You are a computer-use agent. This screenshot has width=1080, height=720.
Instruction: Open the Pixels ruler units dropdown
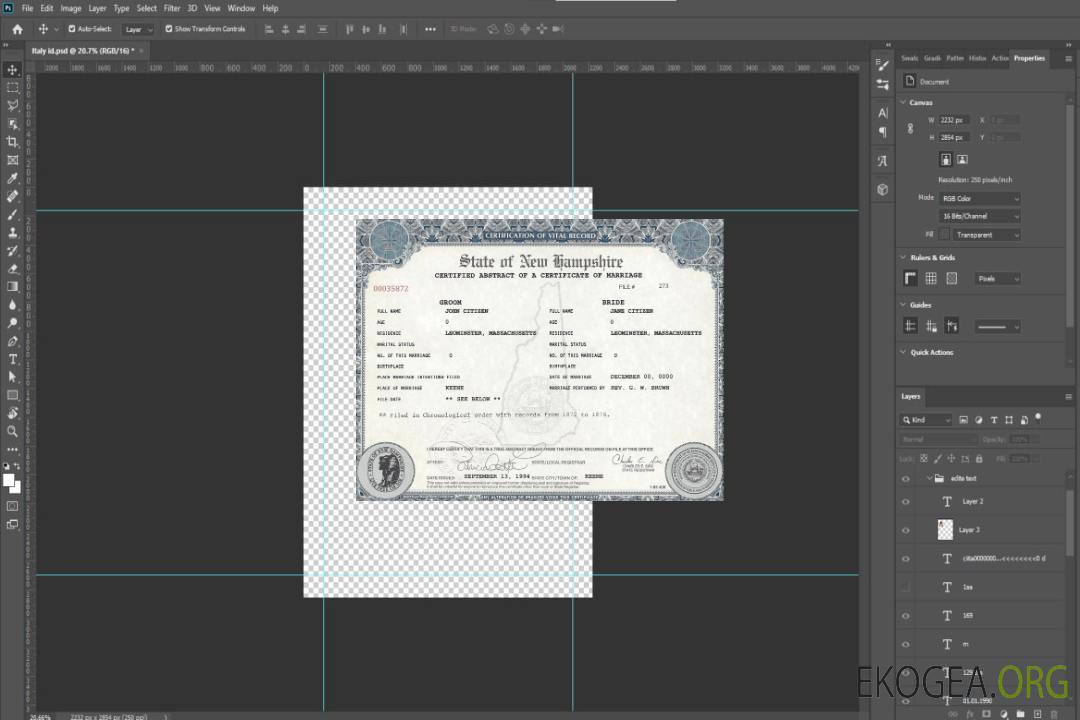click(x=997, y=278)
